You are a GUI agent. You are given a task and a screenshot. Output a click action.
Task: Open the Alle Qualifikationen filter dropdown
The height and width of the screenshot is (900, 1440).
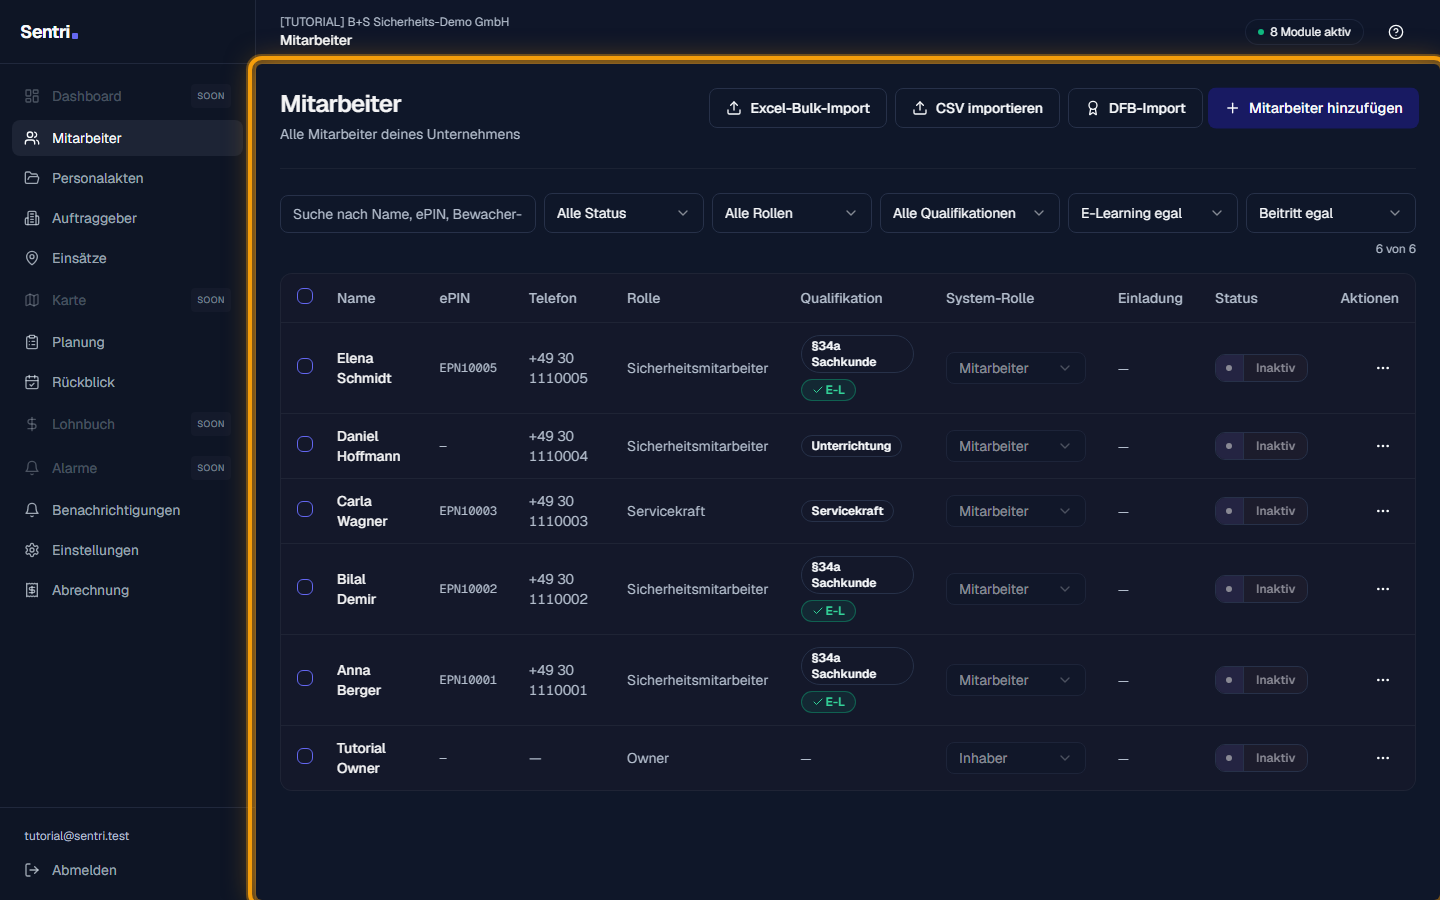point(969,213)
